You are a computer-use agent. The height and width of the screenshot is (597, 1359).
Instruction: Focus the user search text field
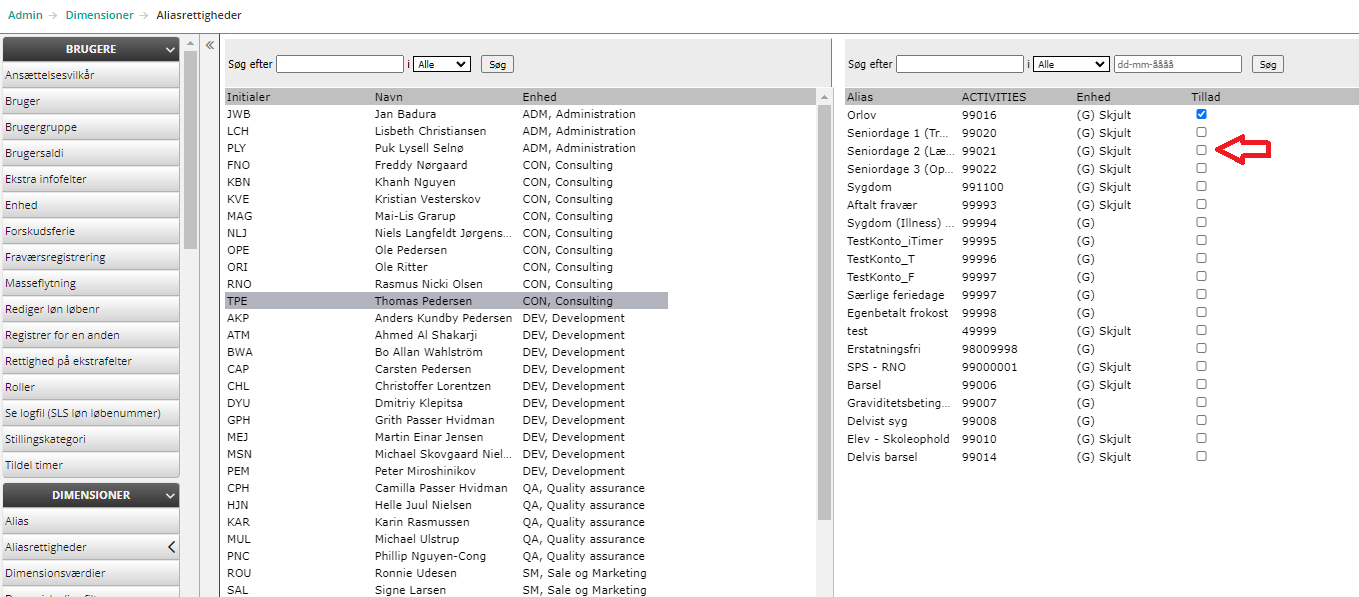click(x=340, y=64)
